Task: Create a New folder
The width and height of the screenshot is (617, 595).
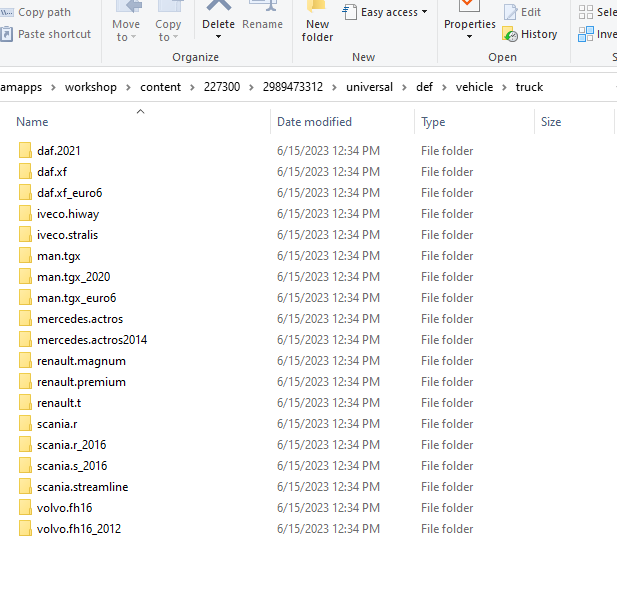Action: (317, 21)
